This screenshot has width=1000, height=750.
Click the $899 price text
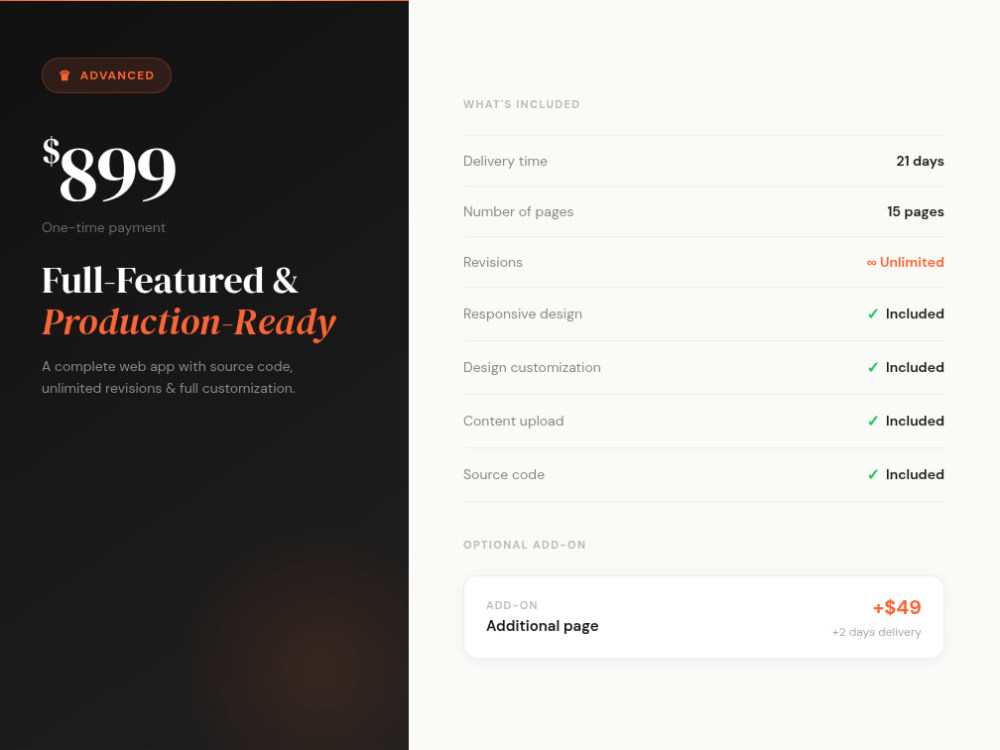(109, 170)
